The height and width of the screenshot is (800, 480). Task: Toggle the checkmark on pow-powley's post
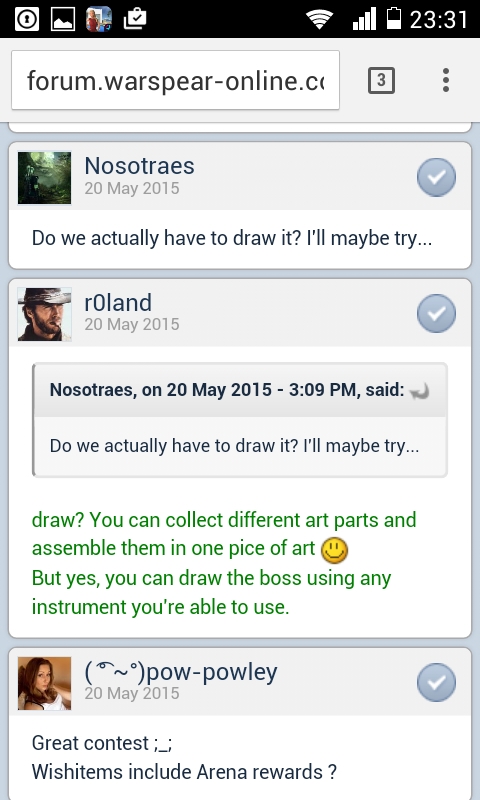pos(436,682)
